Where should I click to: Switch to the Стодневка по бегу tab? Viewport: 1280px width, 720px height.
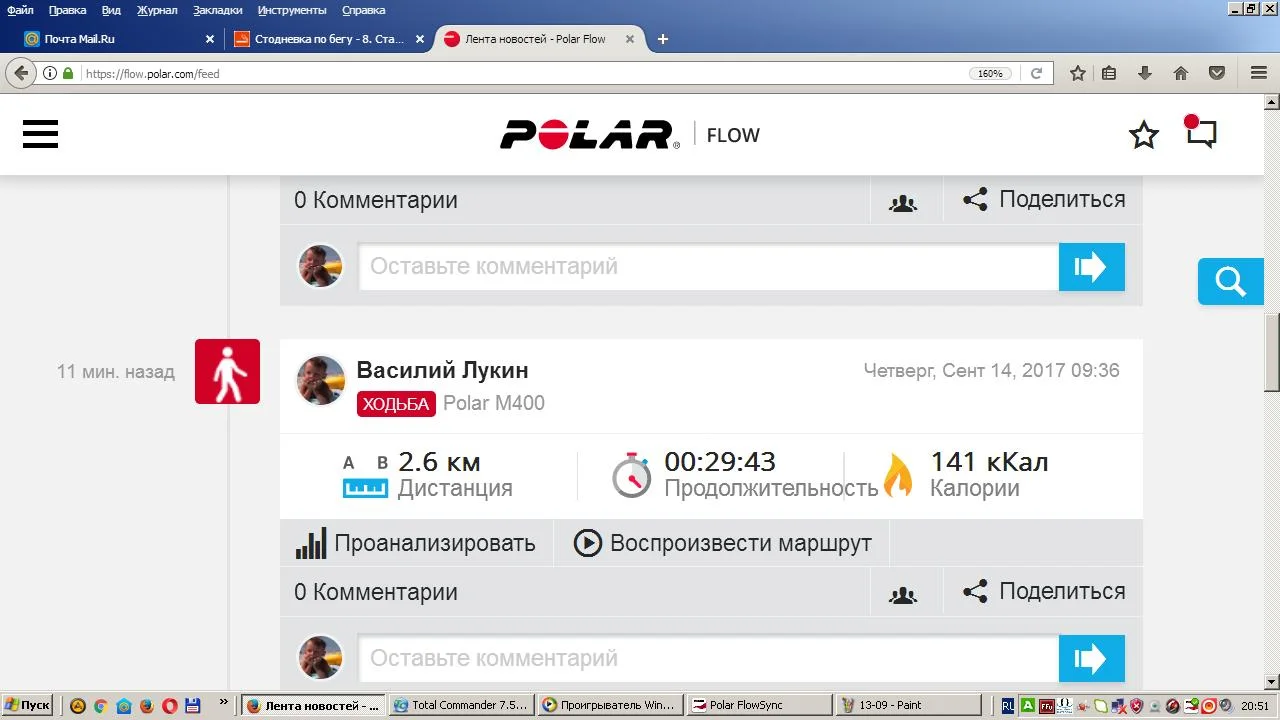point(328,39)
